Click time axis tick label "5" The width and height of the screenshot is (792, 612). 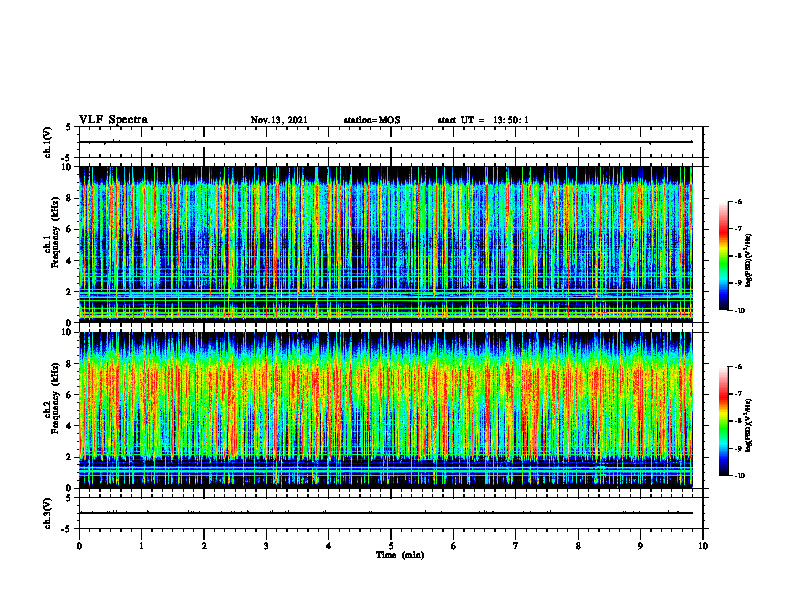[391, 546]
